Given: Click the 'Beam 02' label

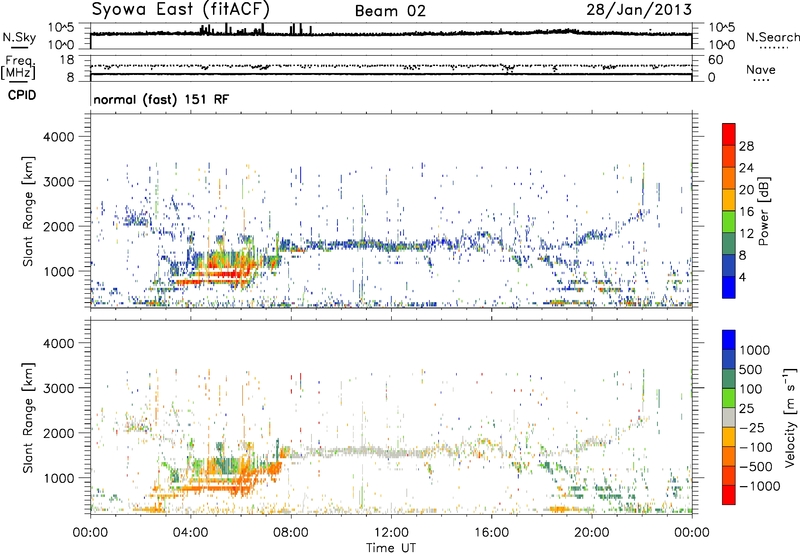Looking at the screenshot, I should coord(390,11).
